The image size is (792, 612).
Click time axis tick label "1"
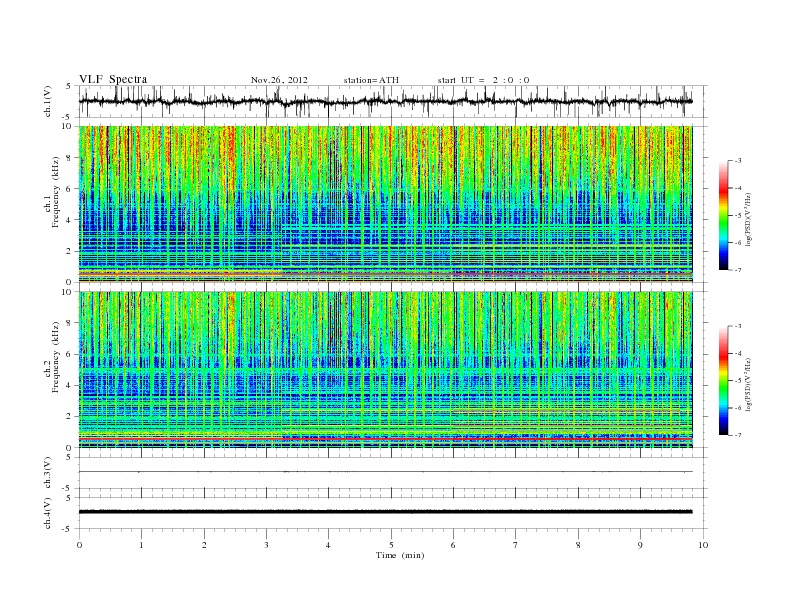pyautogui.click(x=142, y=545)
